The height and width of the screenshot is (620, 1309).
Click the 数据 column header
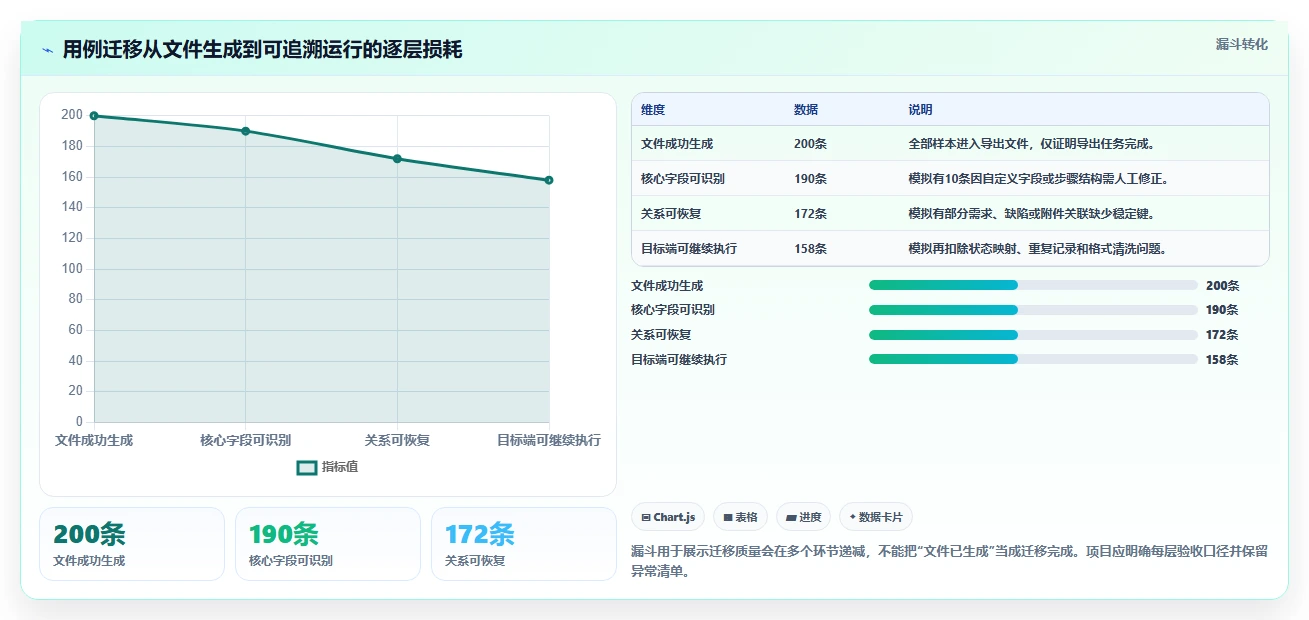click(806, 110)
